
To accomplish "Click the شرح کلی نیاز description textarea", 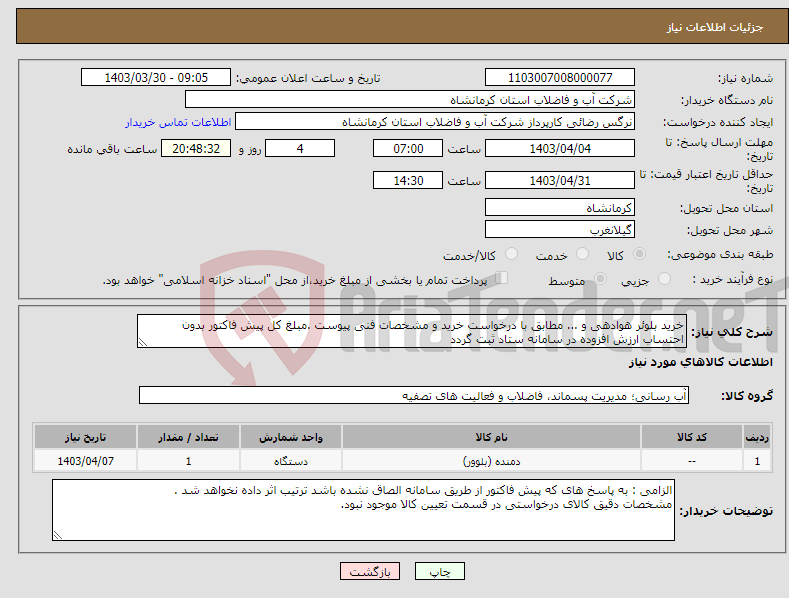I will pyautogui.click(x=412, y=331).
